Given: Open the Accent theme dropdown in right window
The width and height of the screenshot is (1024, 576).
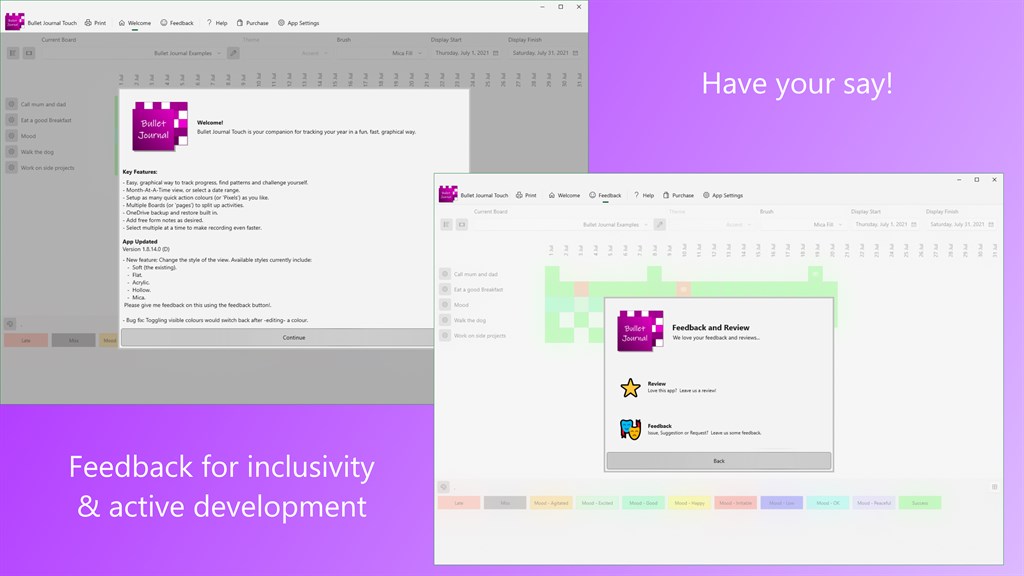Looking at the screenshot, I should coord(711,225).
